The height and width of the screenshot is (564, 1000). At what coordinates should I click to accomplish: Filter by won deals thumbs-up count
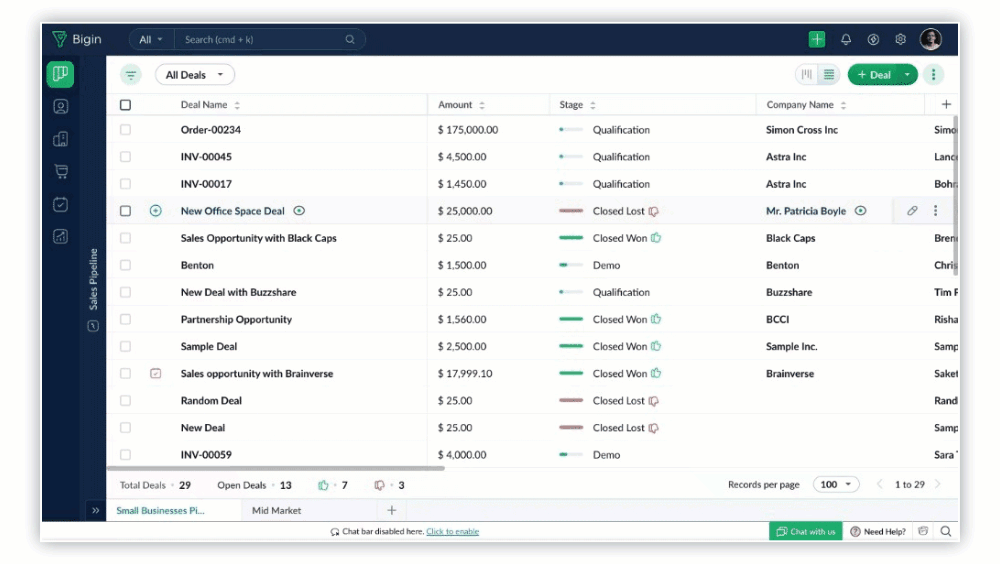click(x=332, y=485)
